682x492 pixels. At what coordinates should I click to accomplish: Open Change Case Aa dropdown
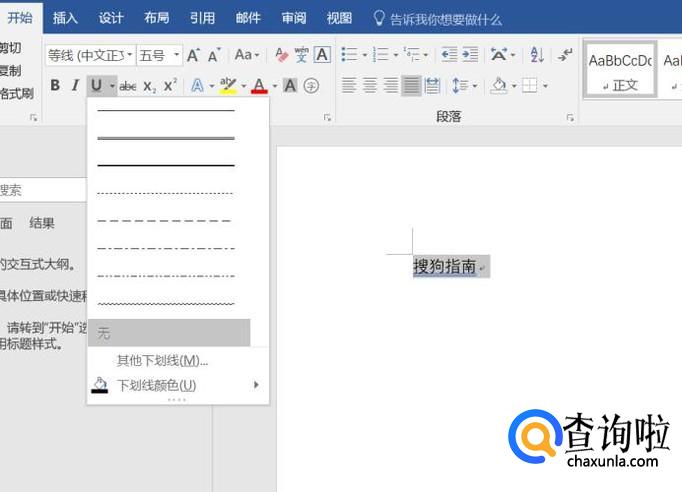(247, 55)
